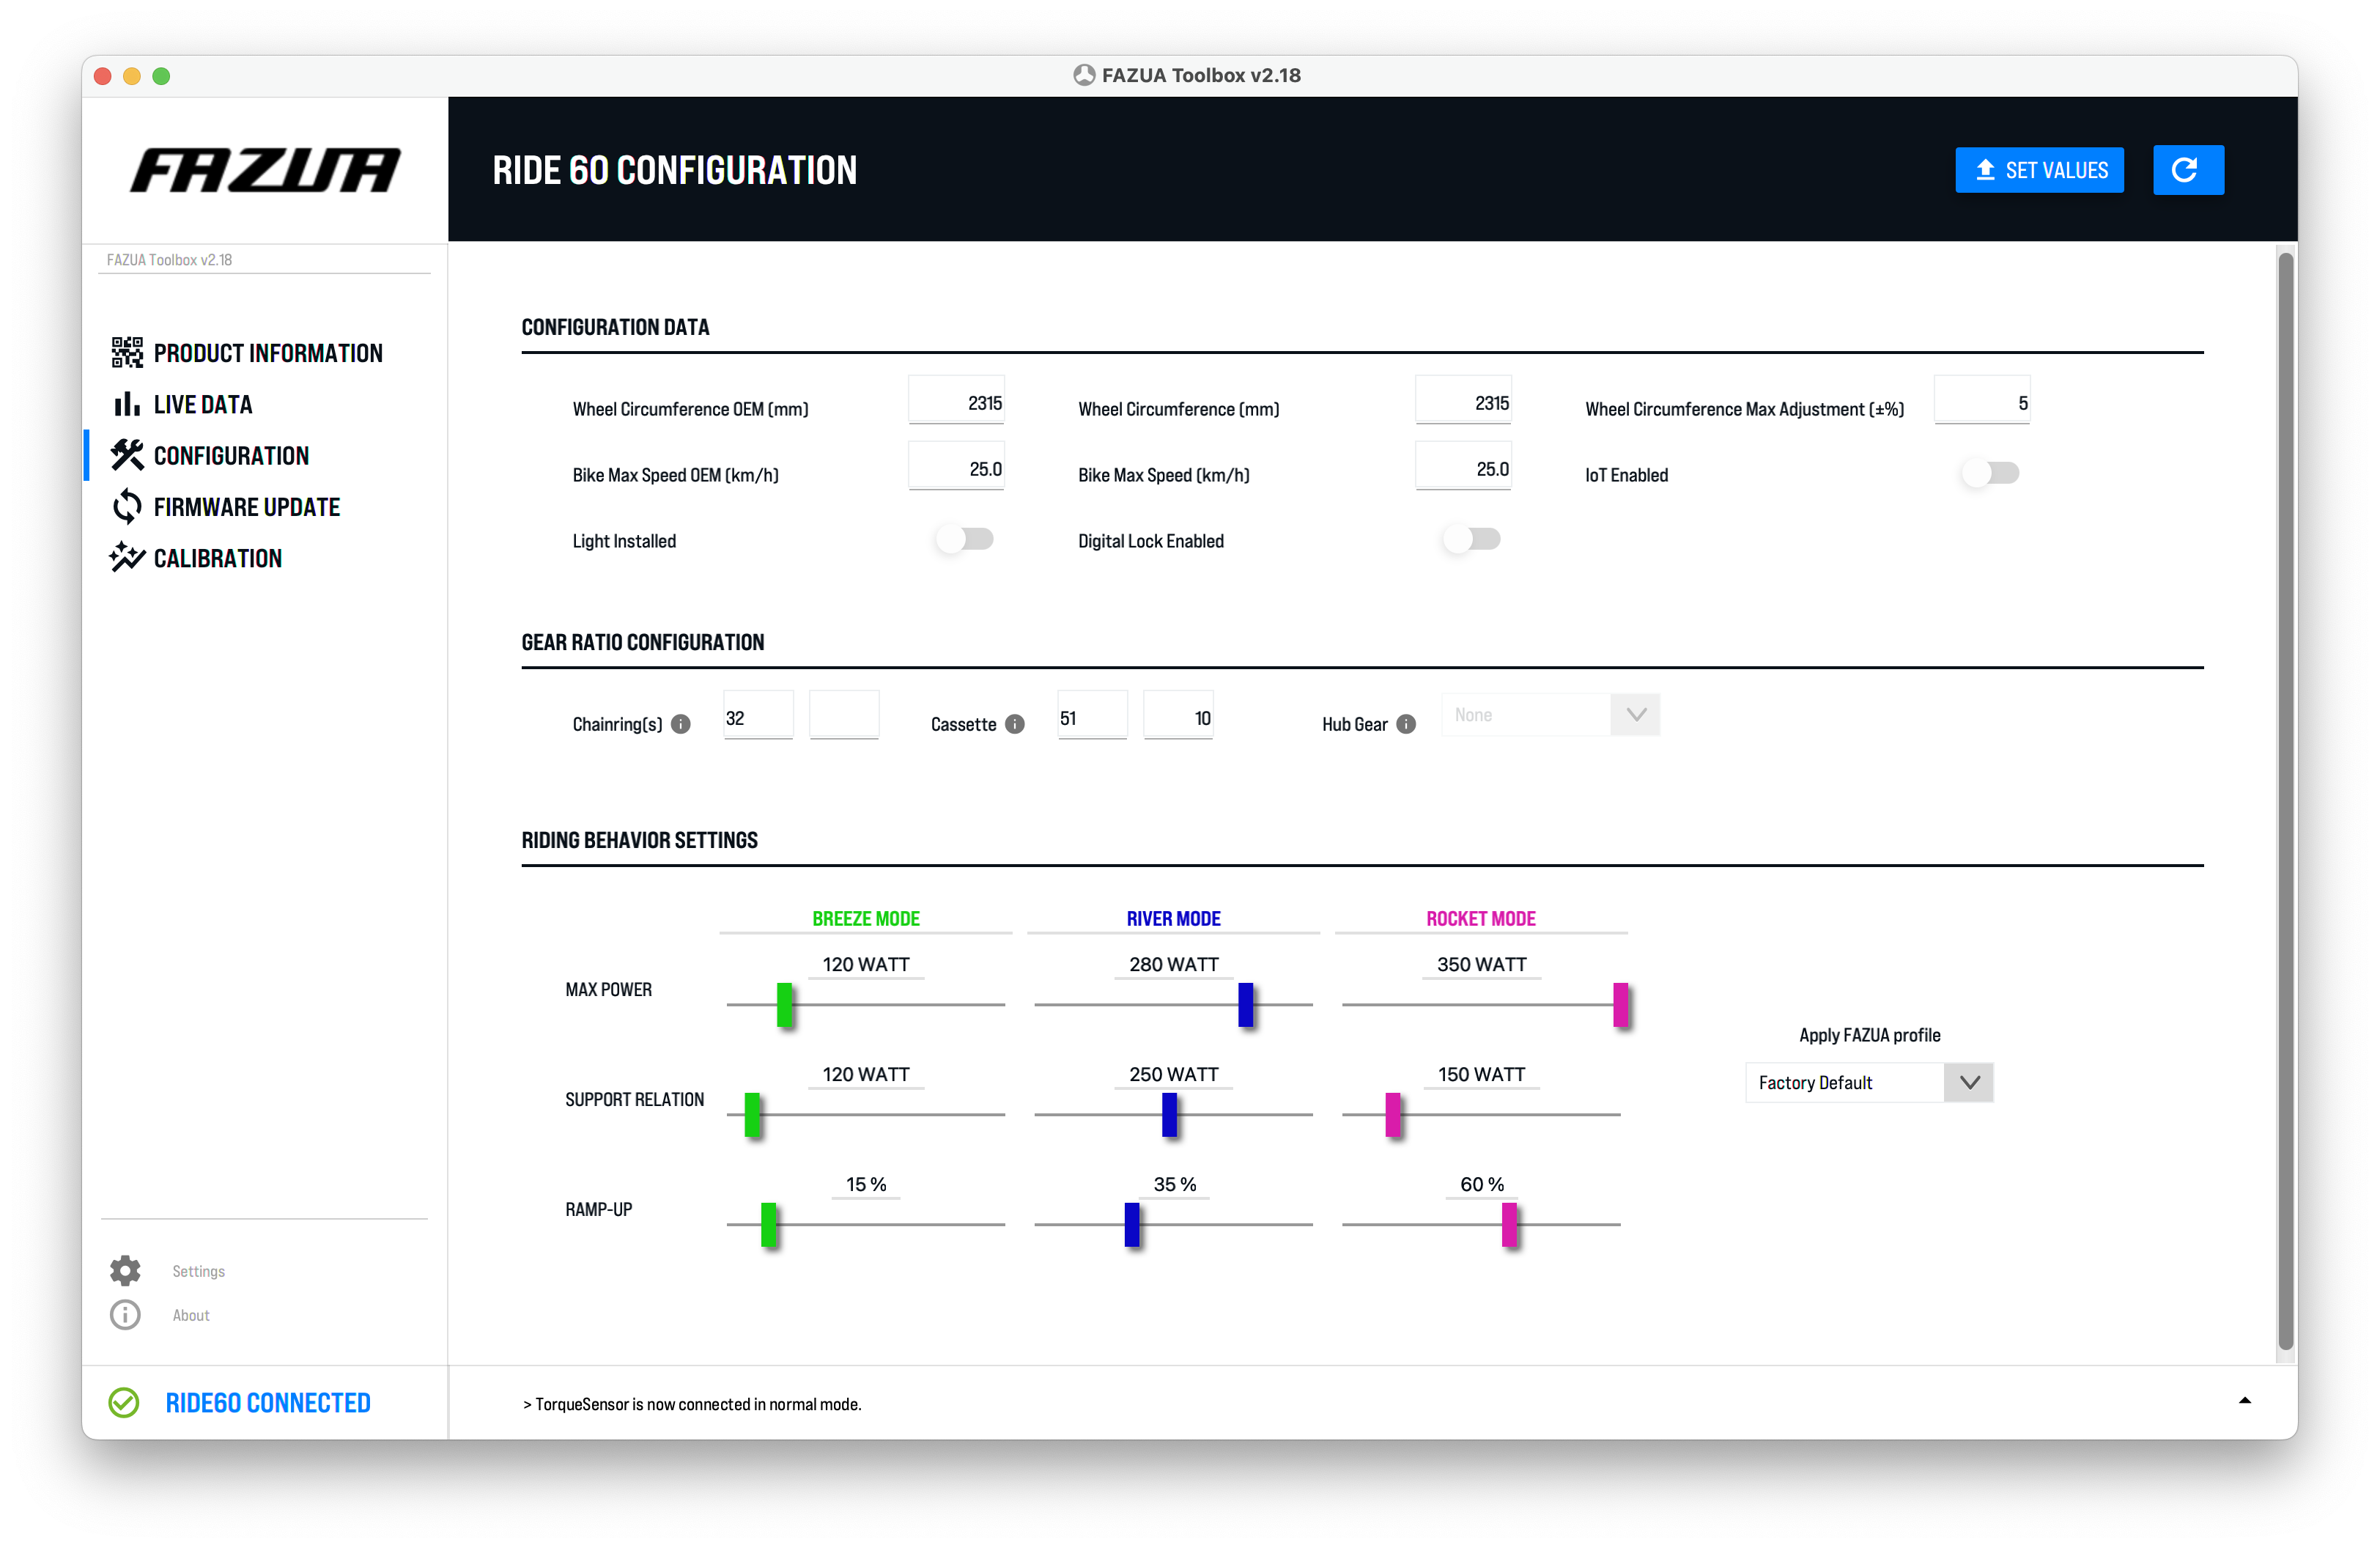This screenshot has width=2380, height=1548.
Task: Click River Mode support relation slider handle
Action: pyautogui.click(x=1170, y=1115)
